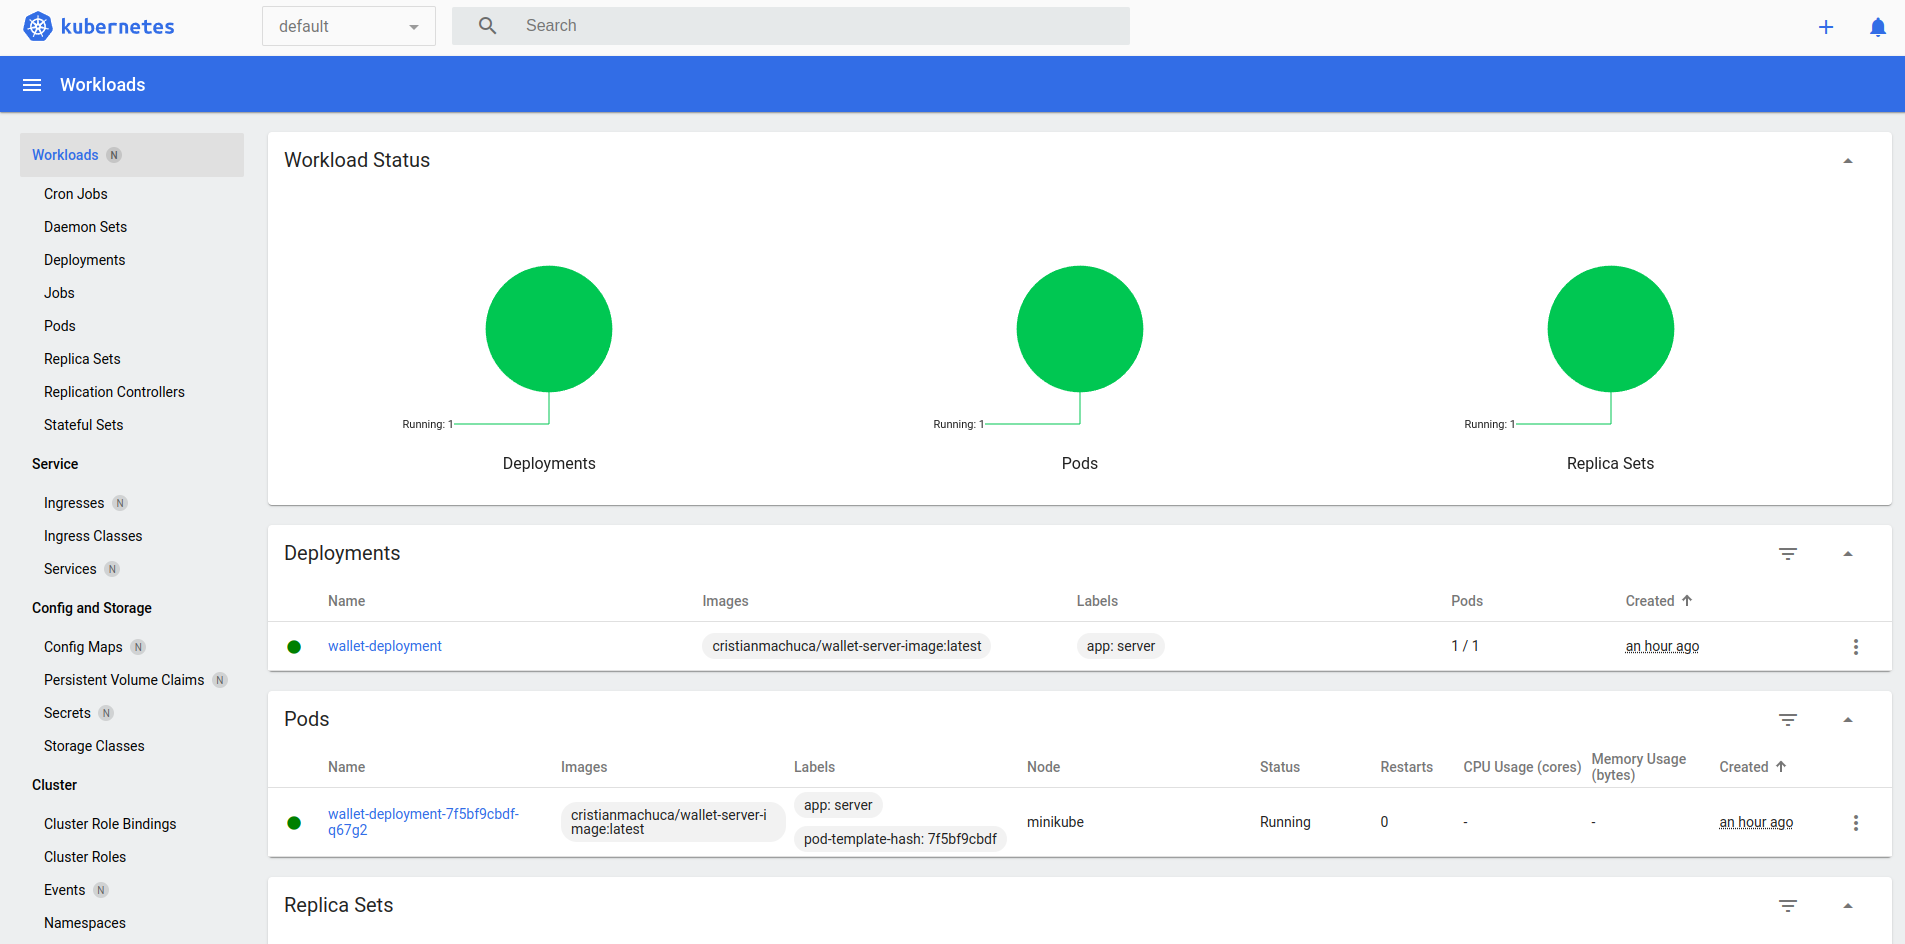Click the plus create-resource icon
The height and width of the screenshot is (944, 1905).
(x=1826, y=27)
